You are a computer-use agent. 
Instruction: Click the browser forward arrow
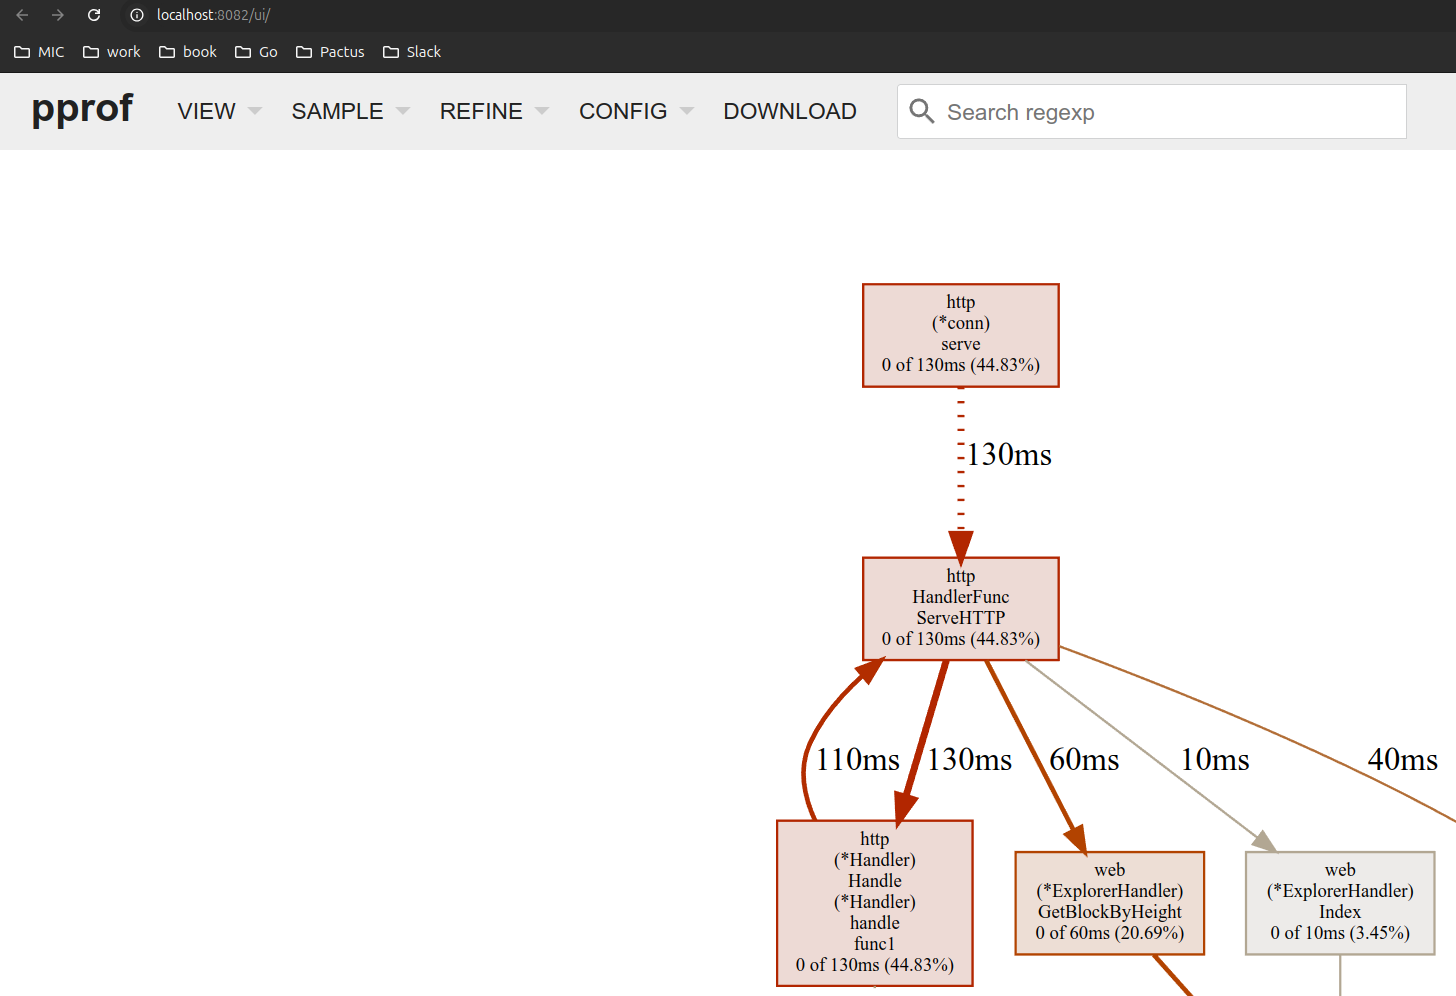tap(58, 15)
